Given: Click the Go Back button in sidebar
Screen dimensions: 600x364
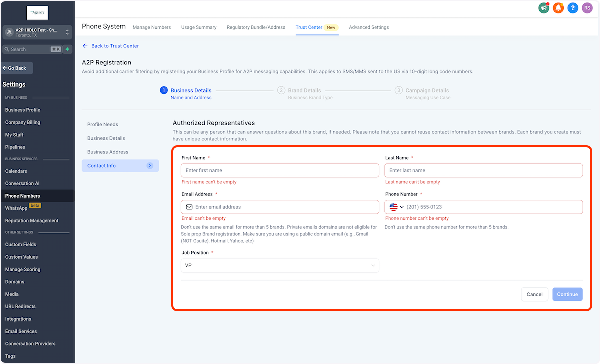Looking at the screenshot, I should pos(17,68).
